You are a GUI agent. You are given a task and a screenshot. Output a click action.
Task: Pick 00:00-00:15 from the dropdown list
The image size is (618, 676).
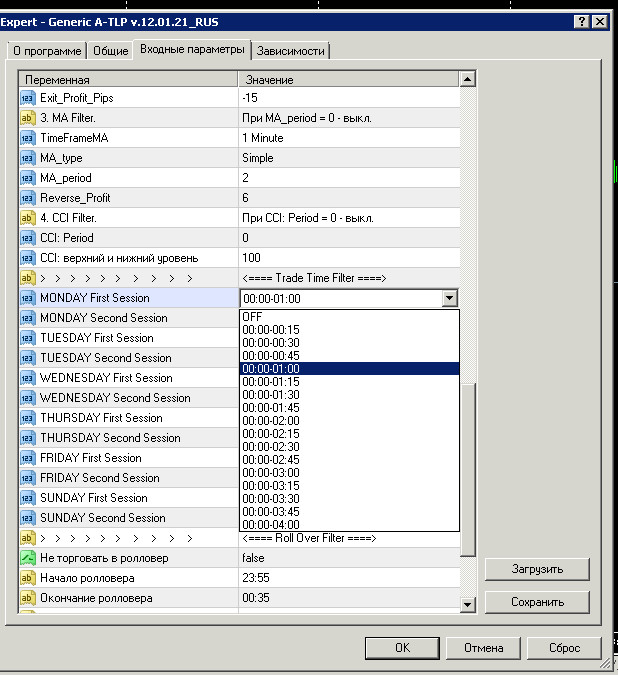click(x=349, y=330)
